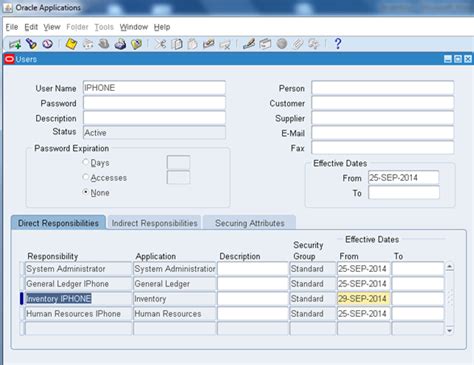This screenshot has height=365, width=474.
Task: Select the General Ledger IPhone responsibility
Action: pyautogui.click(x=79, y=284)
